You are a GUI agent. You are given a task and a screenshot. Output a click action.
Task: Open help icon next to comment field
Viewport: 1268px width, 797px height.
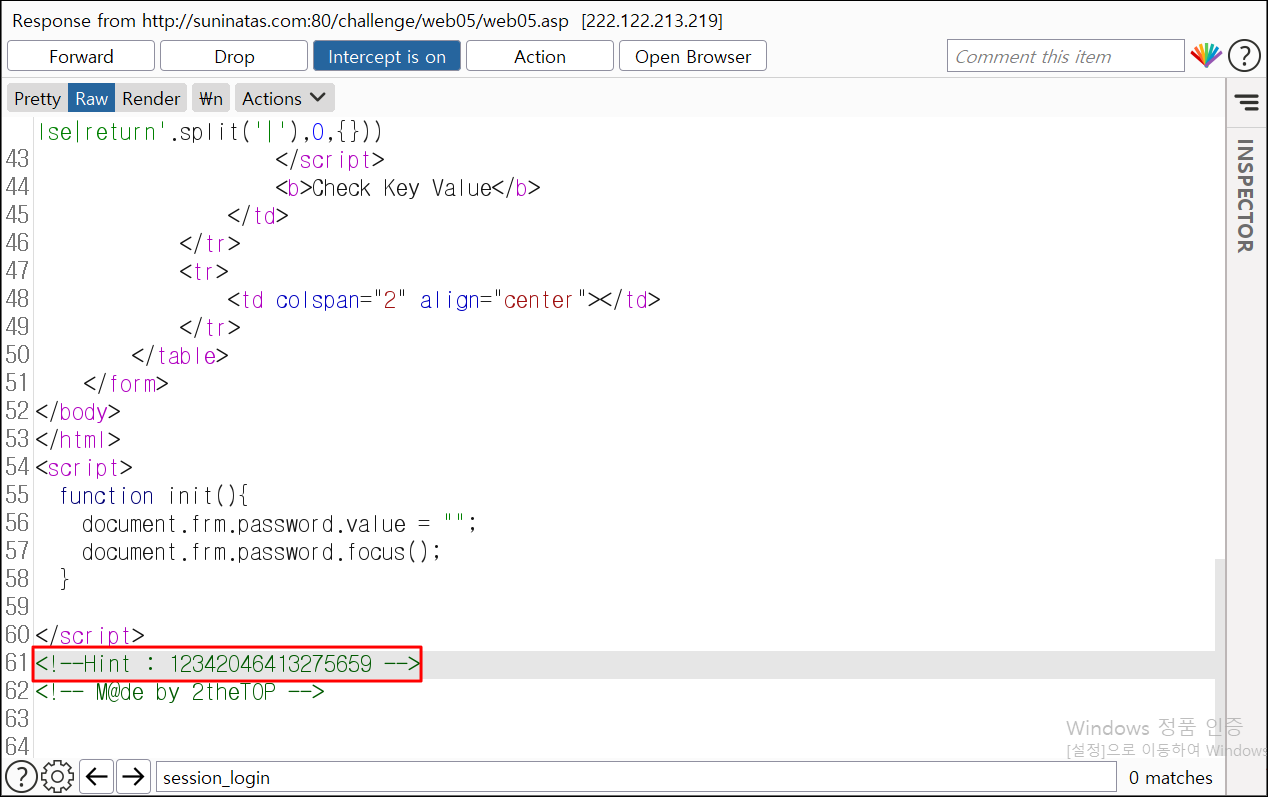pos(1244,55)
